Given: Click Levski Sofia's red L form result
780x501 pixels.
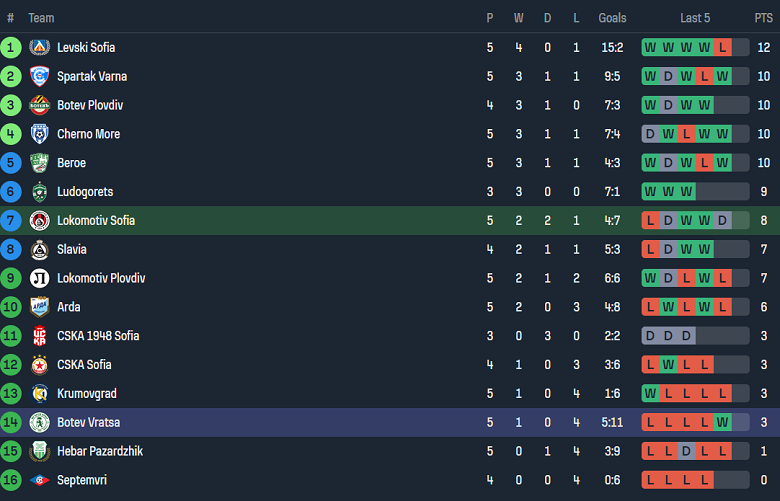Looking at the screenshot, I should click(722, 48).
